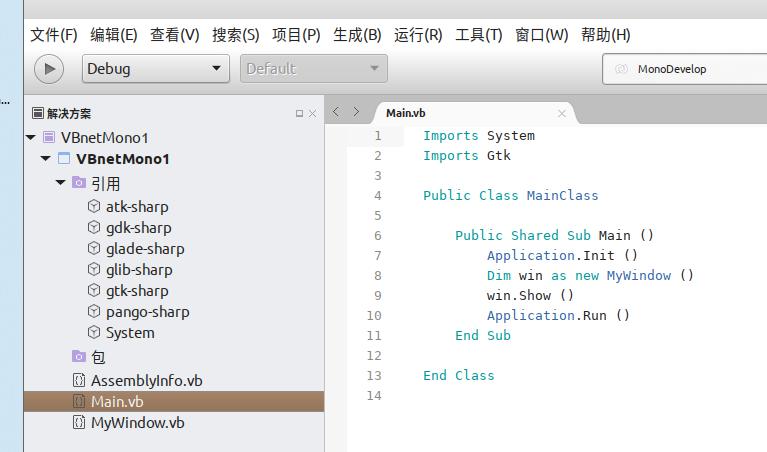Open the 文件(F) menu
The width and height of the screenshot is (767, 452).
(54, 35)
